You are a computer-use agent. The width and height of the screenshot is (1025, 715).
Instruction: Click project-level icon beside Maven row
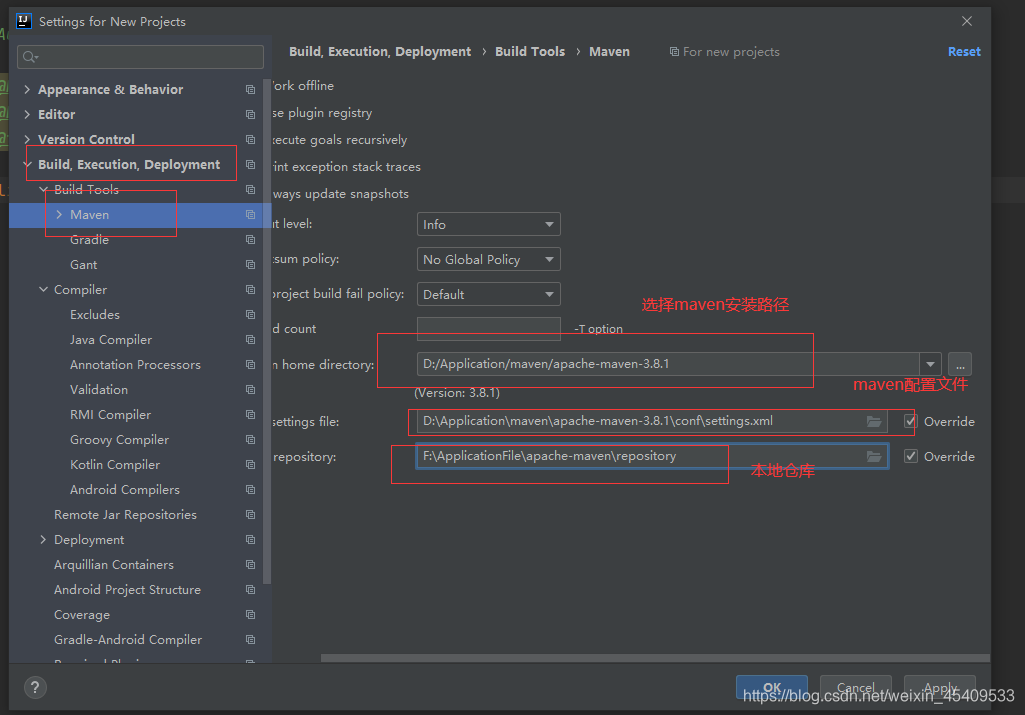[x=250, y=214]
